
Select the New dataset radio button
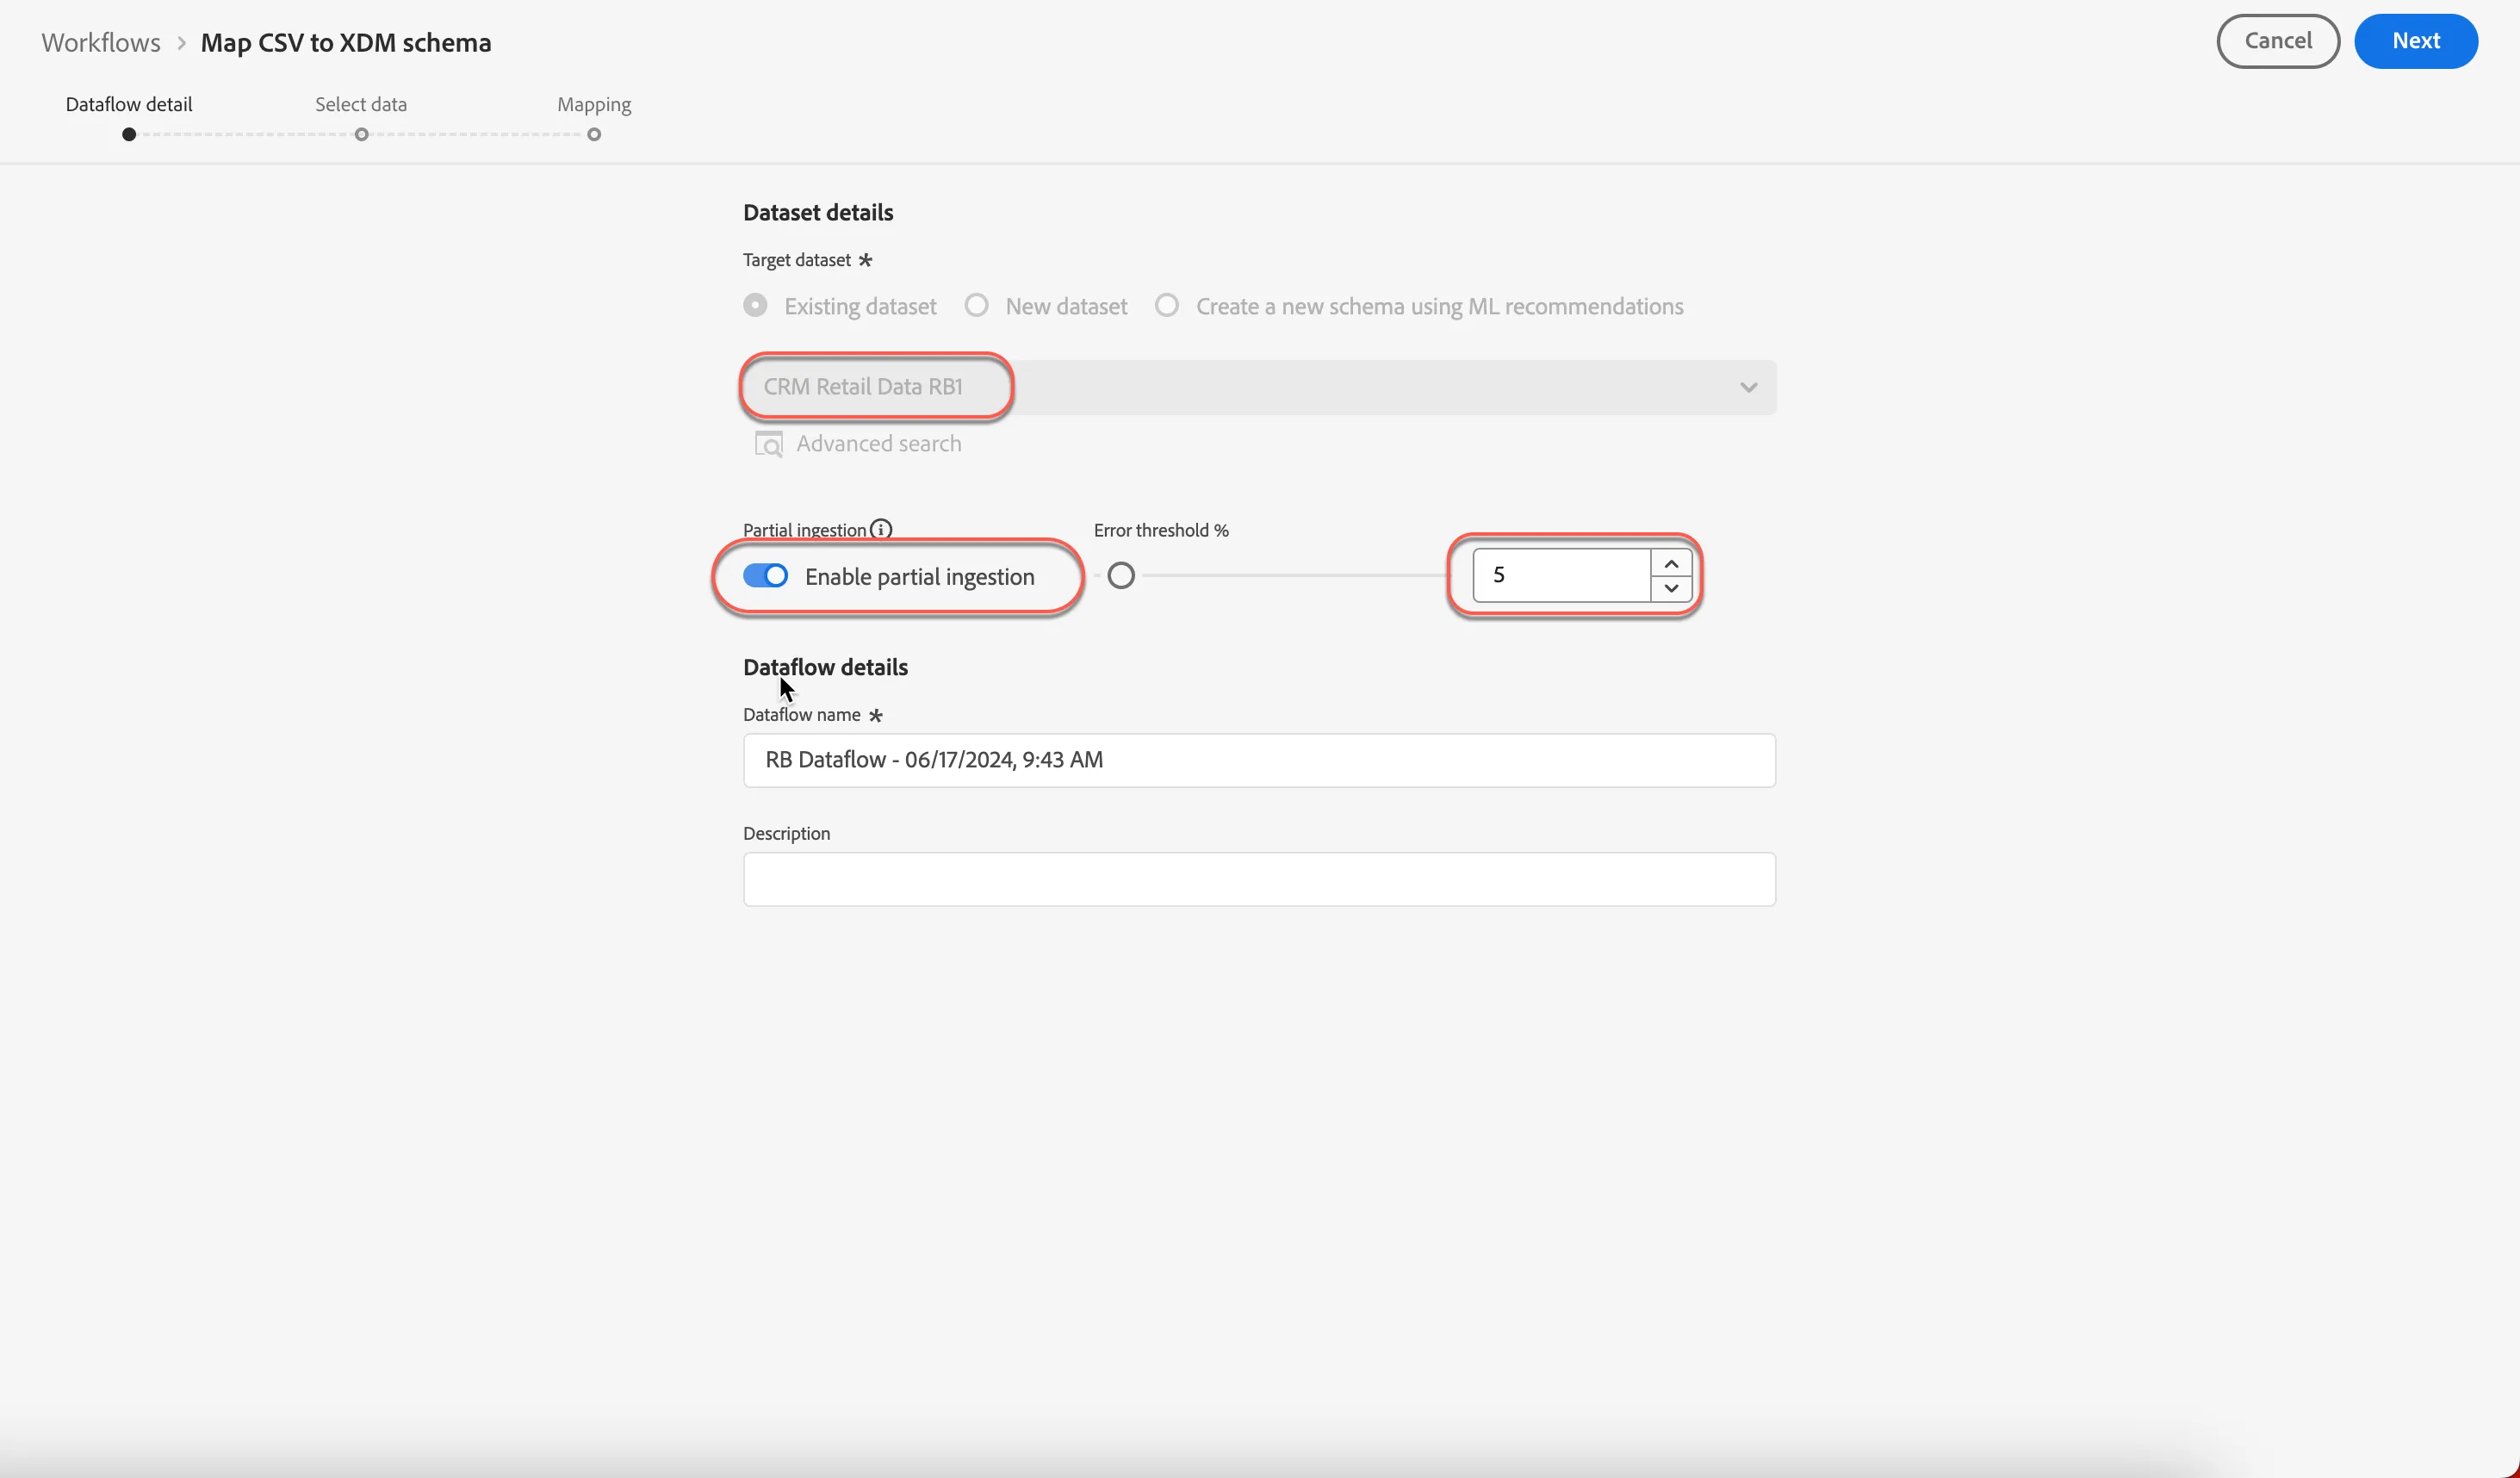click(x=977, y=305)
